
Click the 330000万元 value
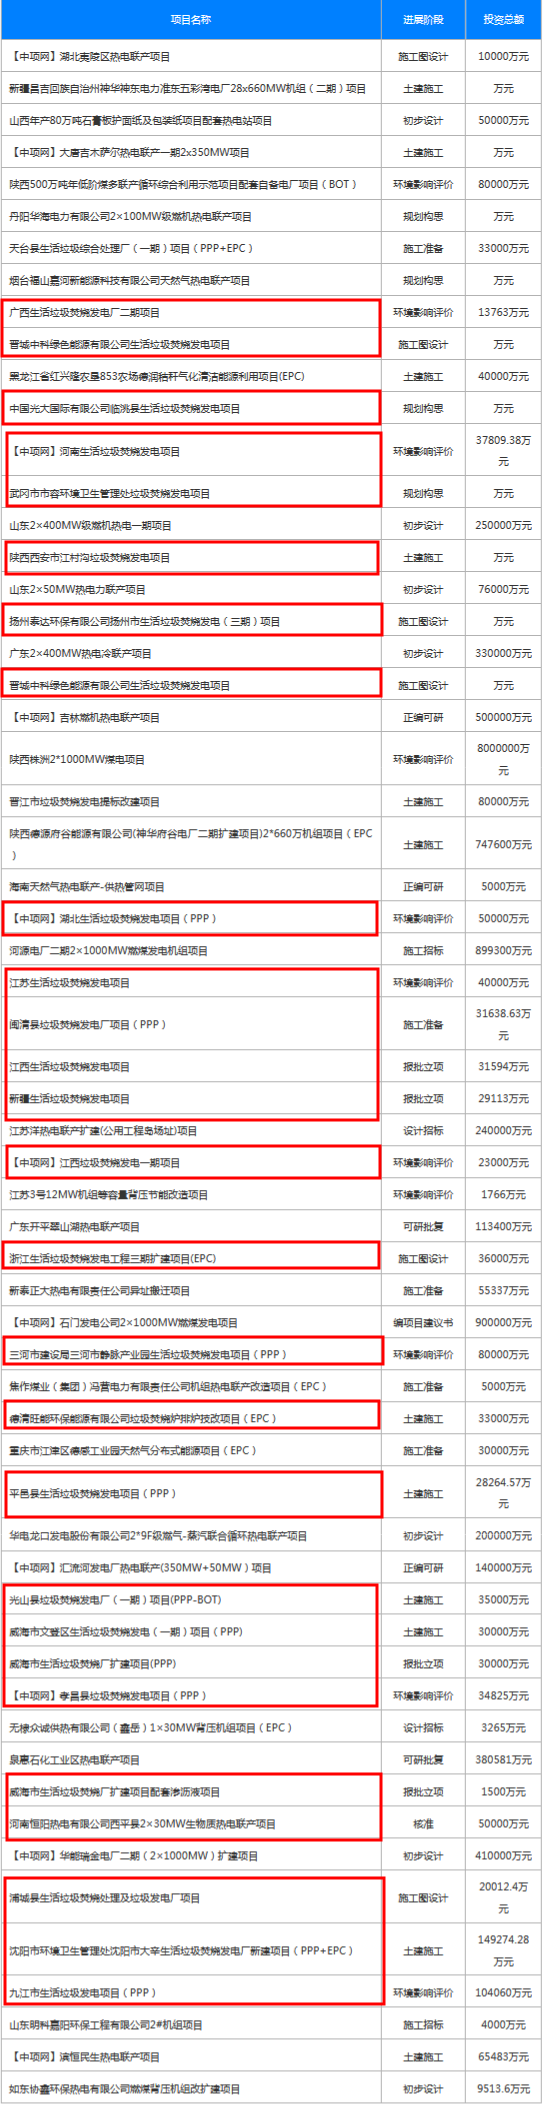pos(503,654)
